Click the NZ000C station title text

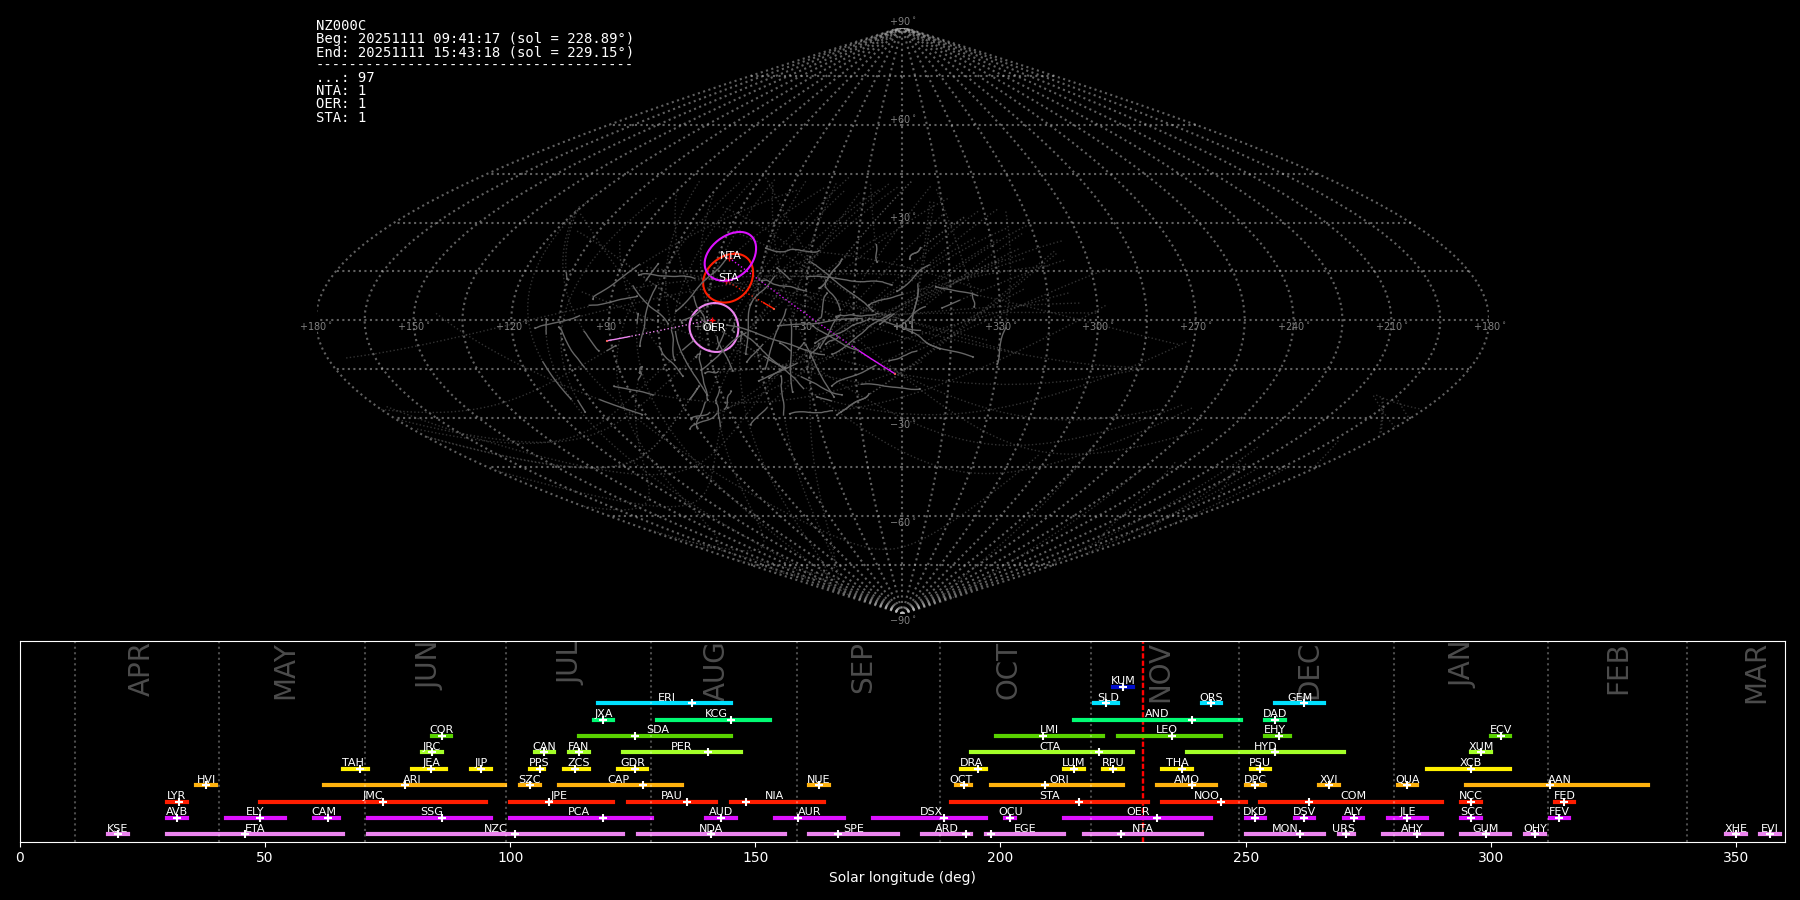pyautogui.click(x=341, y=26)
